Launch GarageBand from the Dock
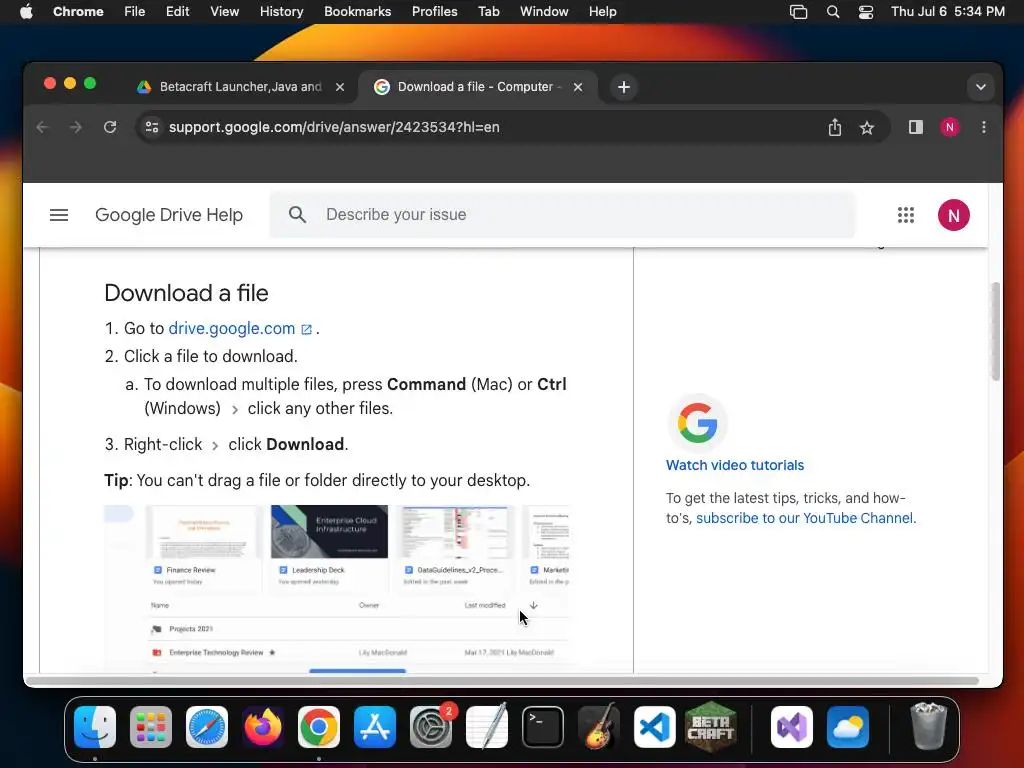Viewport: 1024px width, 768px height. (599, 727)
